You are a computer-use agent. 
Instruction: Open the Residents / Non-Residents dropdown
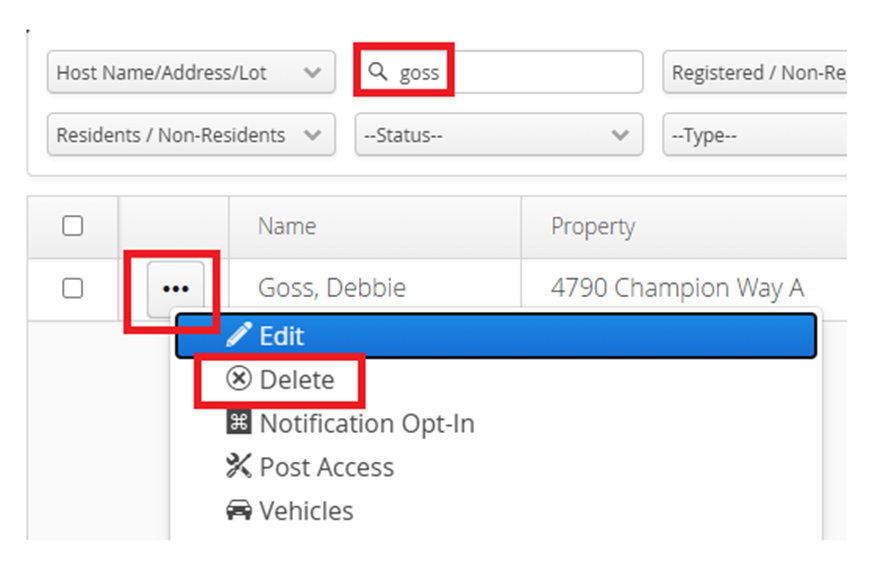(x=191, y=135)
